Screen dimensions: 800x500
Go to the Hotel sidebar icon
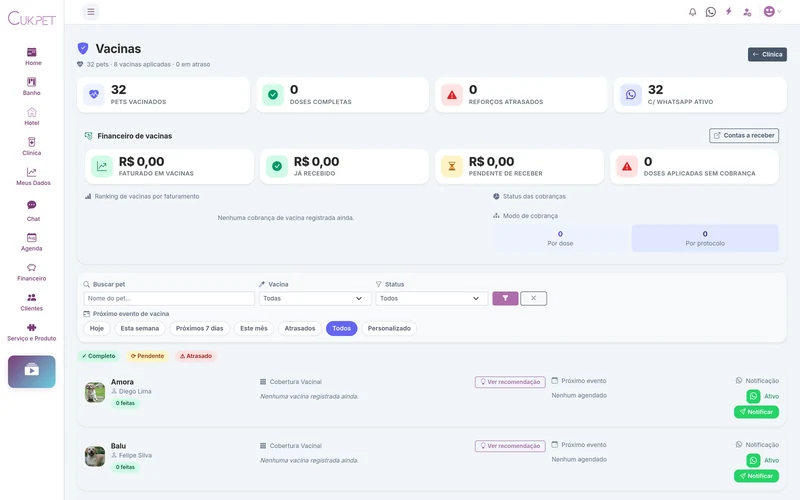[x=32, y=112]
